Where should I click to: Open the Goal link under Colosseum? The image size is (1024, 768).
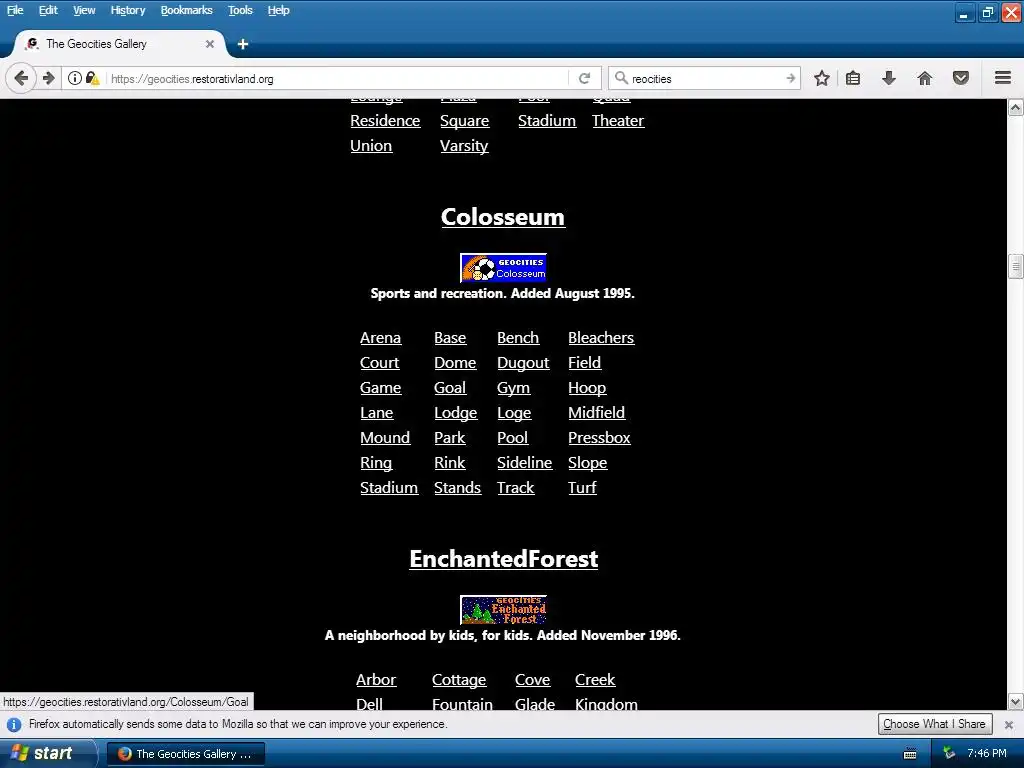pyautogui.click(x=450, y=388)
